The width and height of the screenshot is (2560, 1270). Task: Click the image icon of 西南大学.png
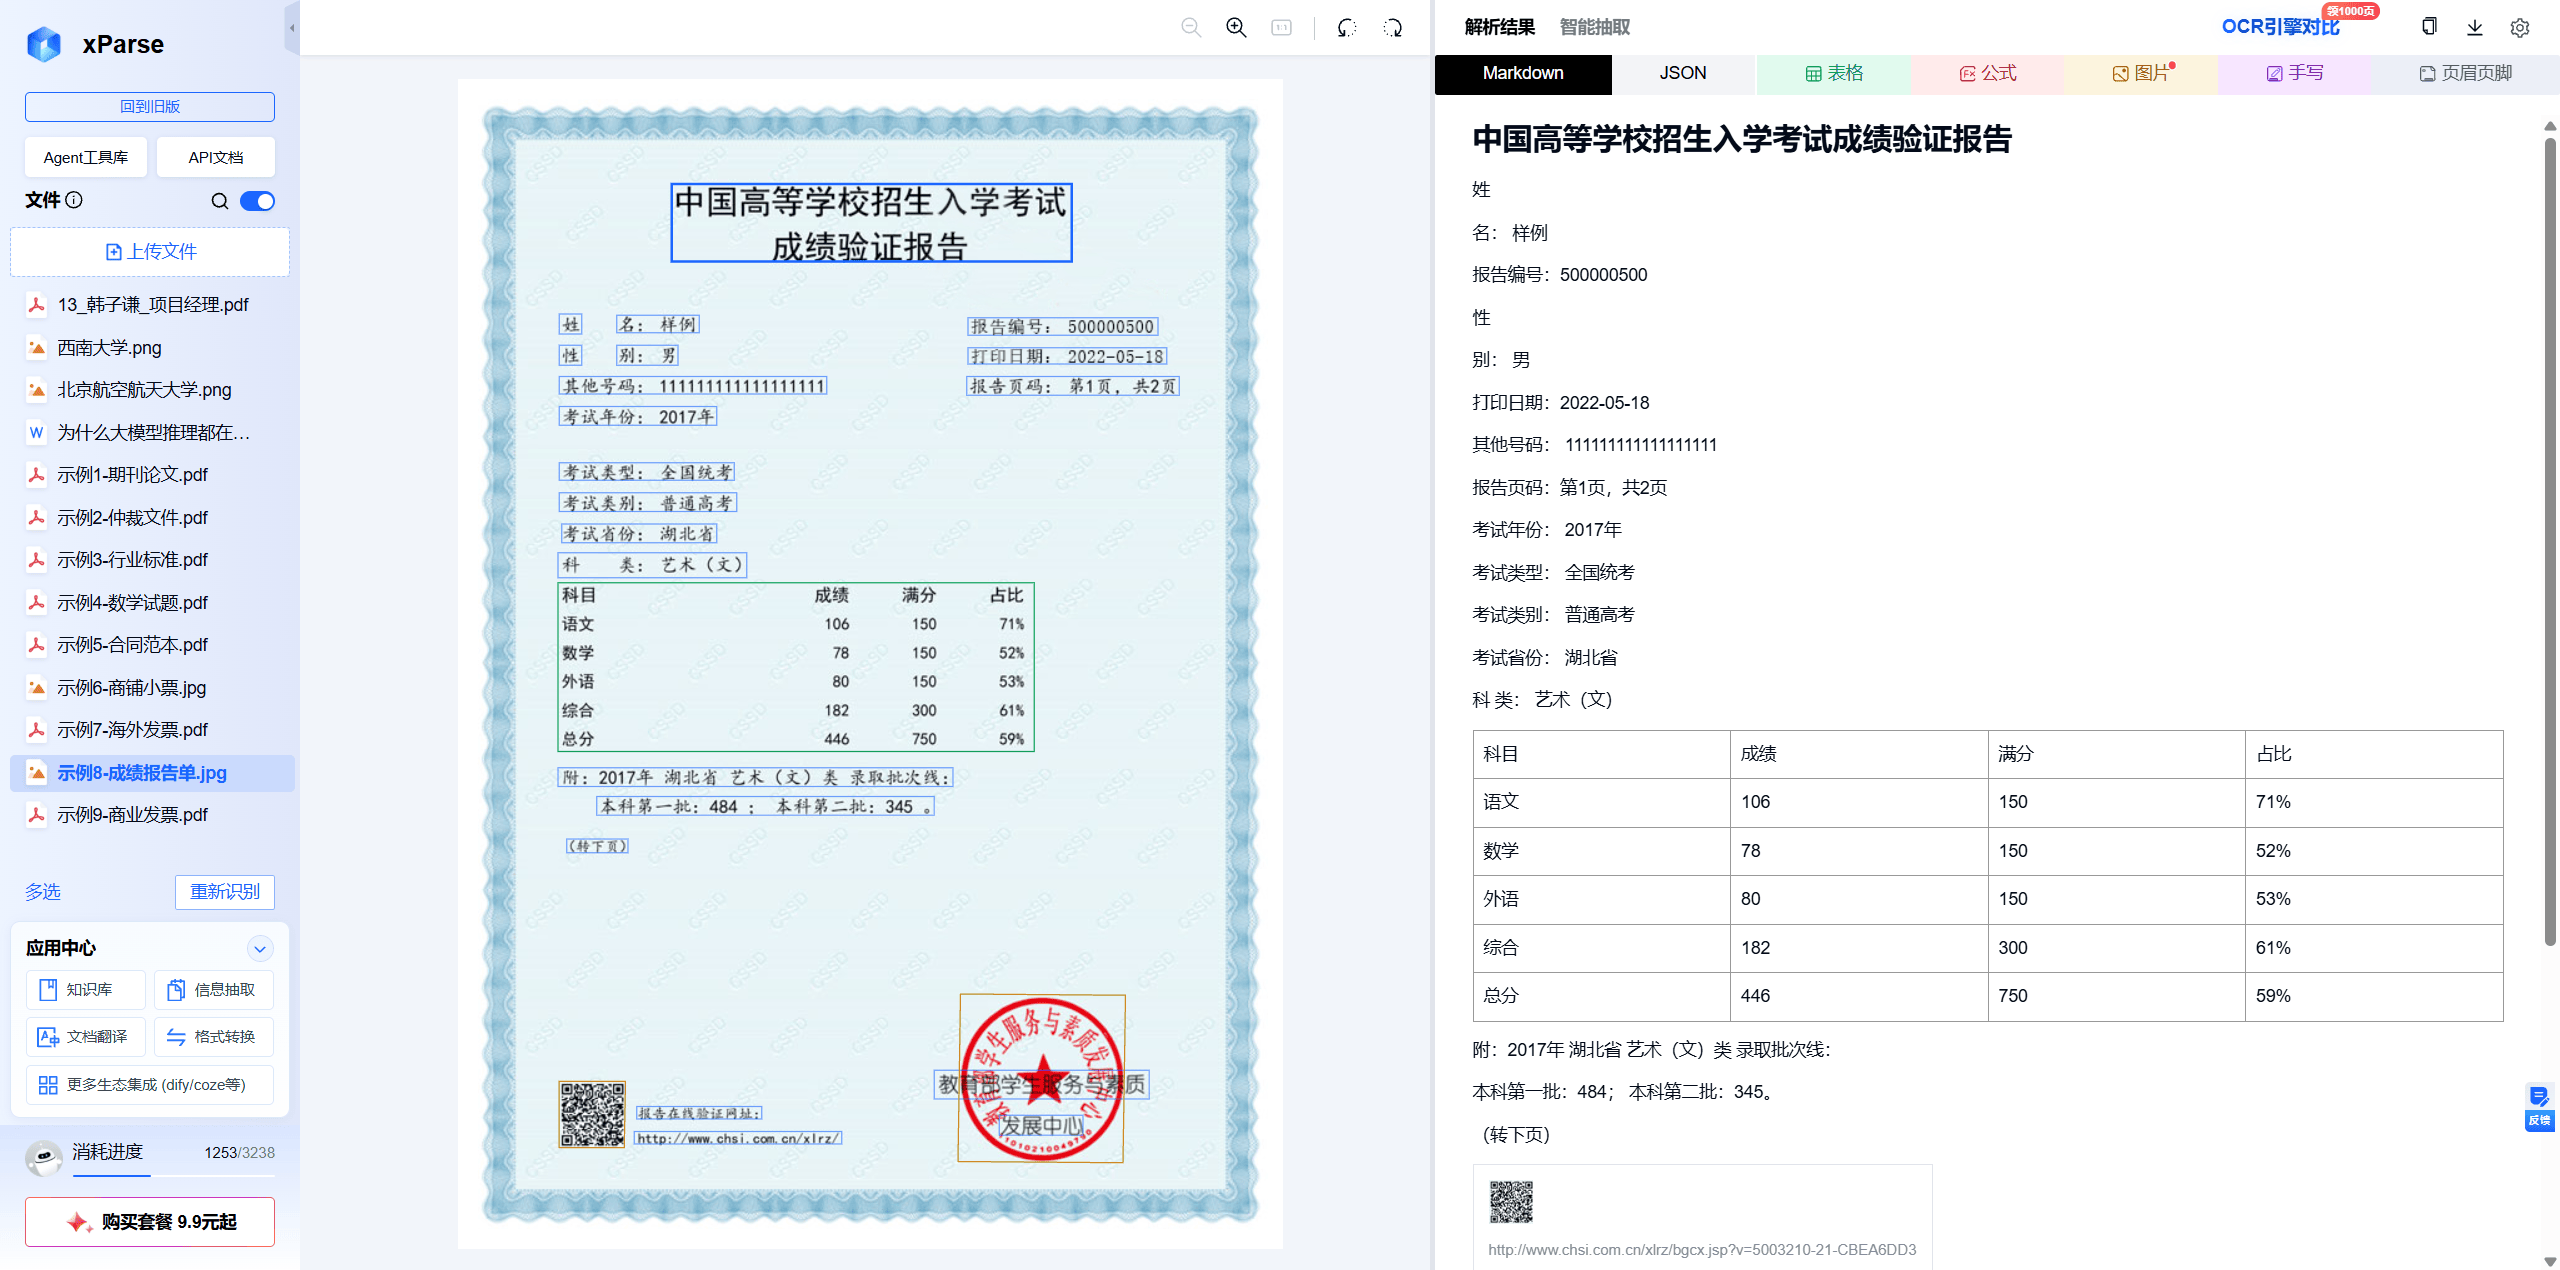pyautogui.click(x=37, y=348)
